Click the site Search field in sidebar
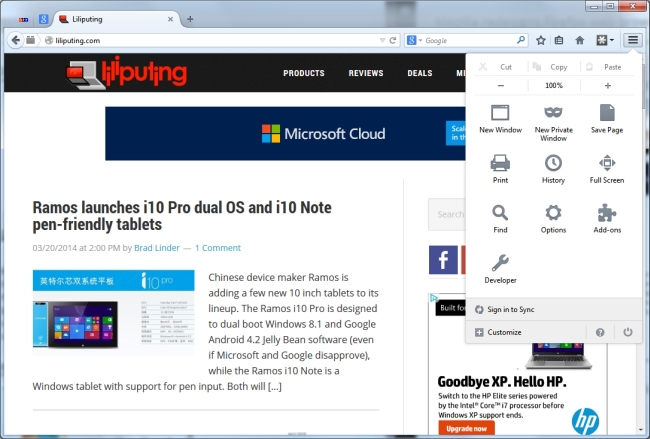This screenshot has height=439, width=650. click(447, 214)
